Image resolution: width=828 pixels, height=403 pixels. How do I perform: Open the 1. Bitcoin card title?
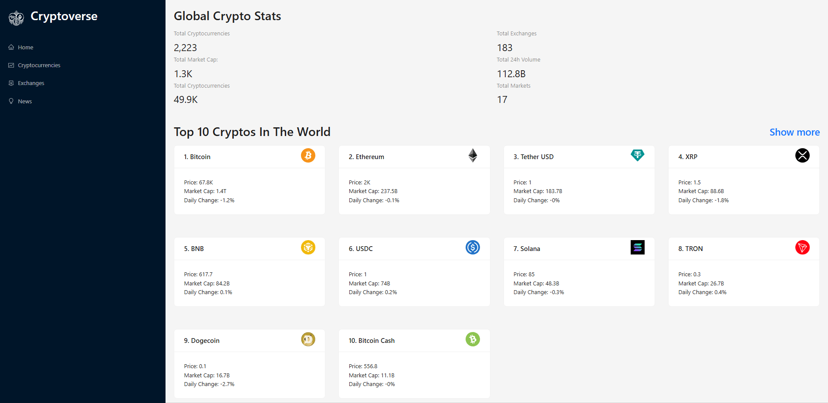click(x=197, y=157)
